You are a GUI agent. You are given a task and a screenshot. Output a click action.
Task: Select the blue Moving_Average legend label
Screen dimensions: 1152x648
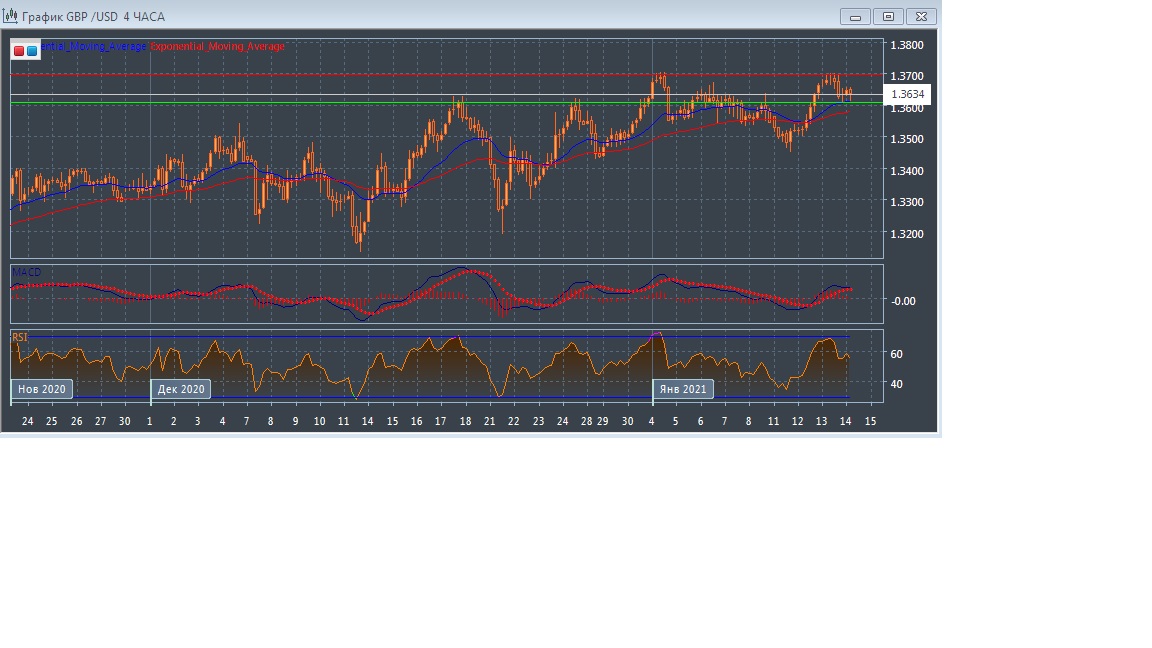tap(93, 47)
